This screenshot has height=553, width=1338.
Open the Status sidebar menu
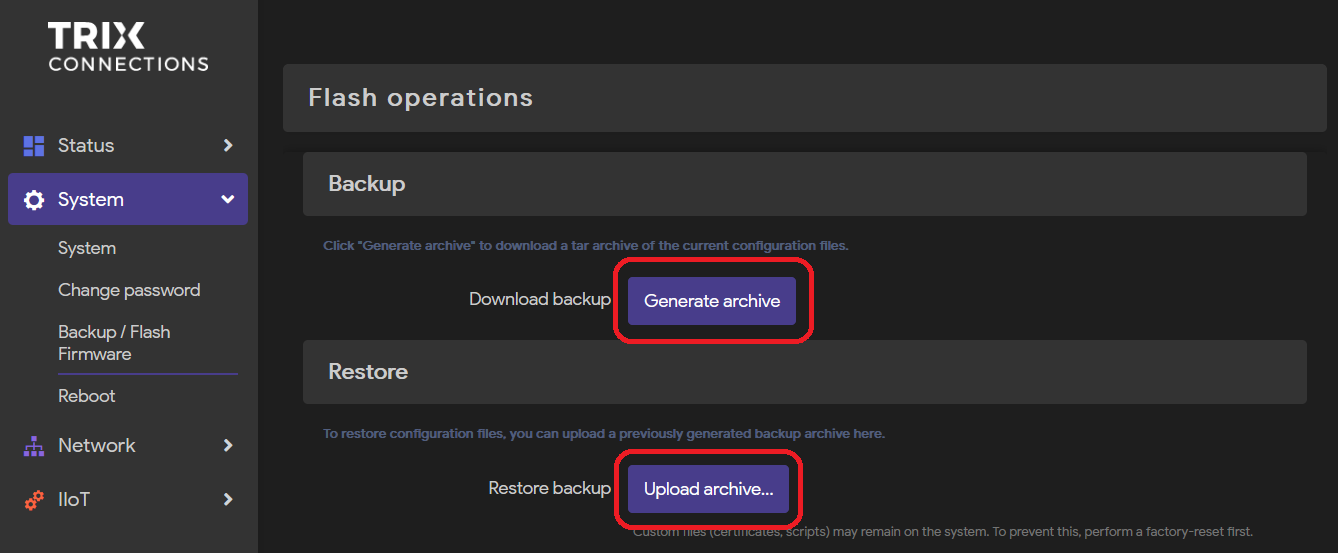128,146
